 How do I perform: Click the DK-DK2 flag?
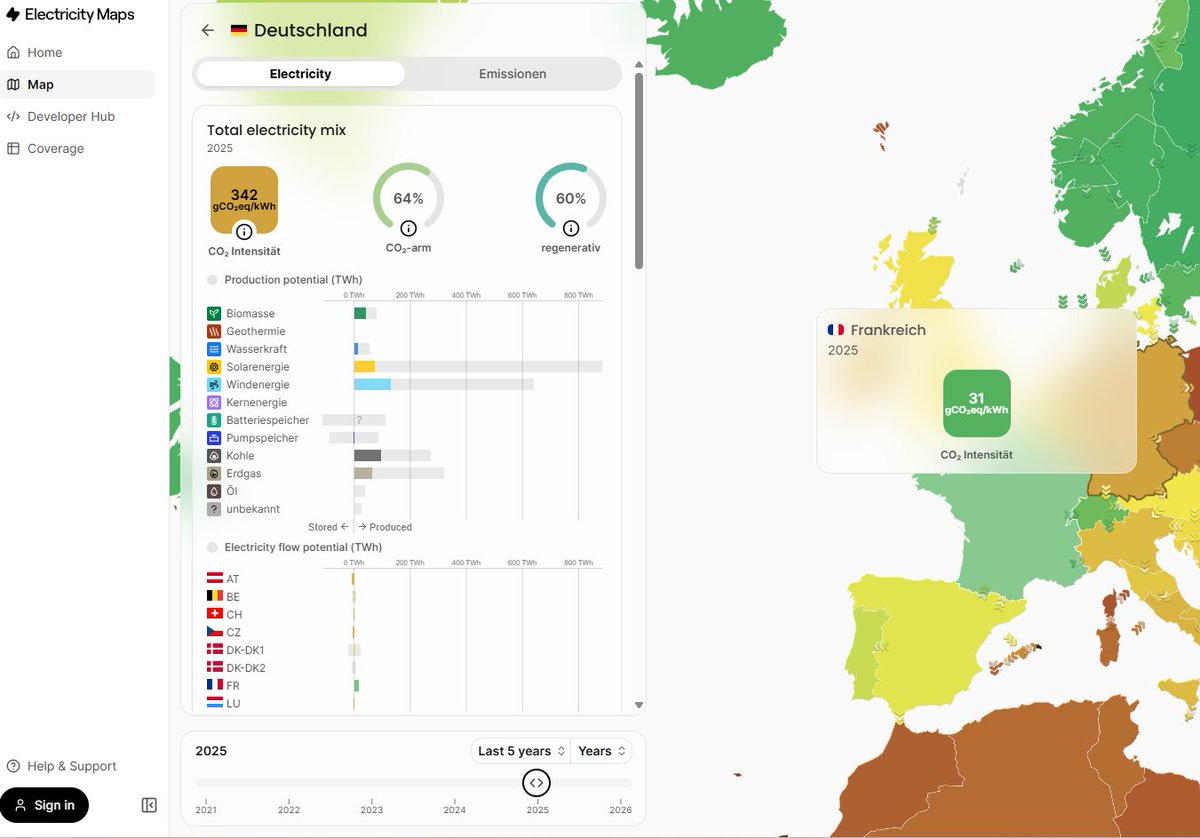point(214,667)
